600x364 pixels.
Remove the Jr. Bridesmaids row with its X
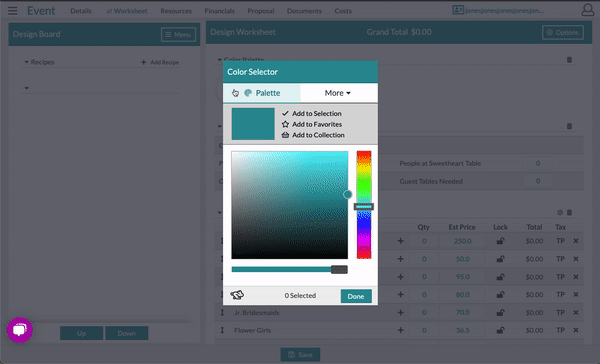pyautogui.click(x=576, y=312)
